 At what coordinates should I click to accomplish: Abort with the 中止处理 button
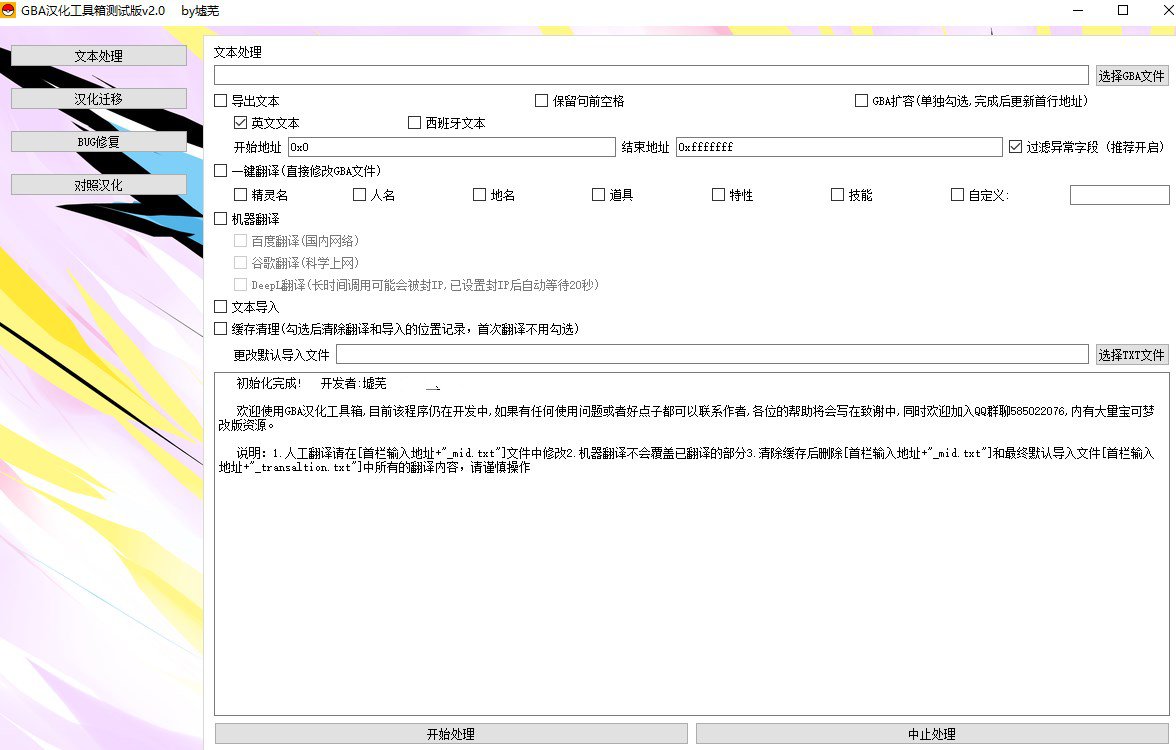931,734
